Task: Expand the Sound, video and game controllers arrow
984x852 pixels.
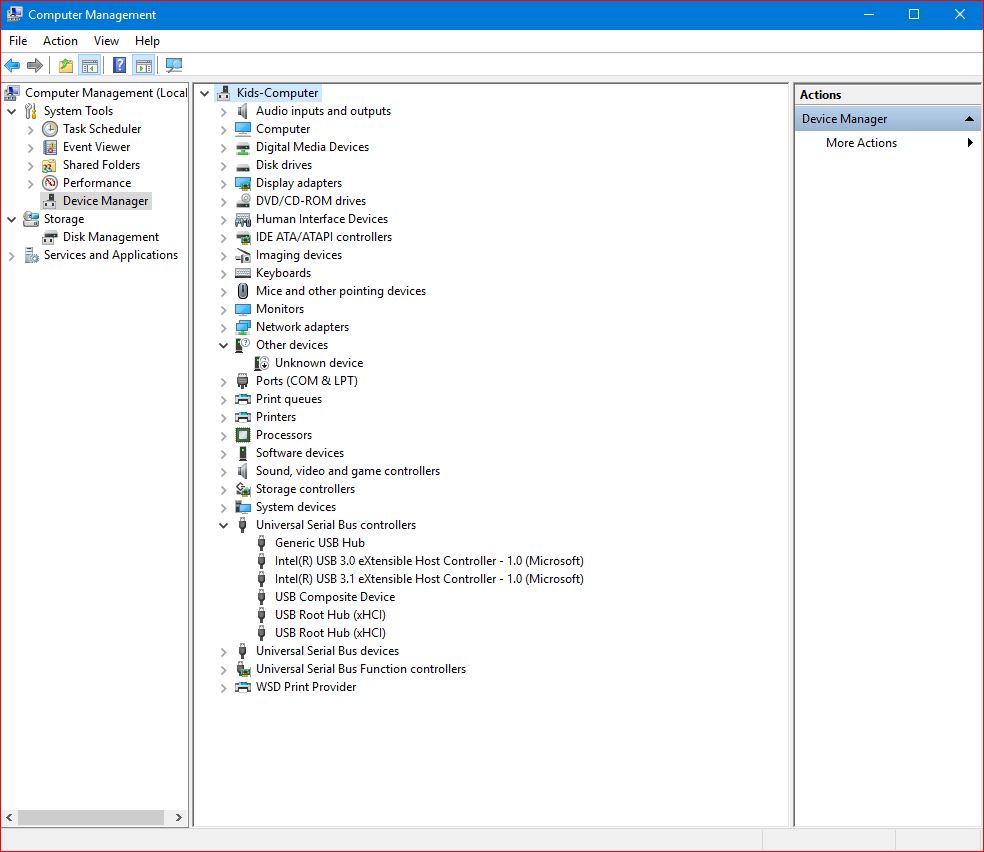Action: point(223,471)
